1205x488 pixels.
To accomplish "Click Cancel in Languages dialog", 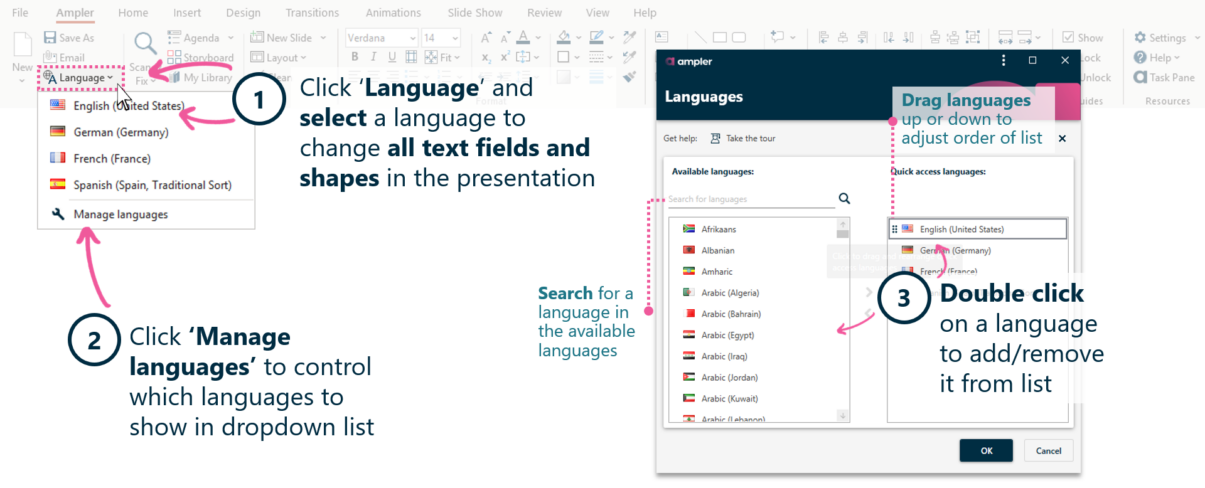I will (x=1048, y=450).
